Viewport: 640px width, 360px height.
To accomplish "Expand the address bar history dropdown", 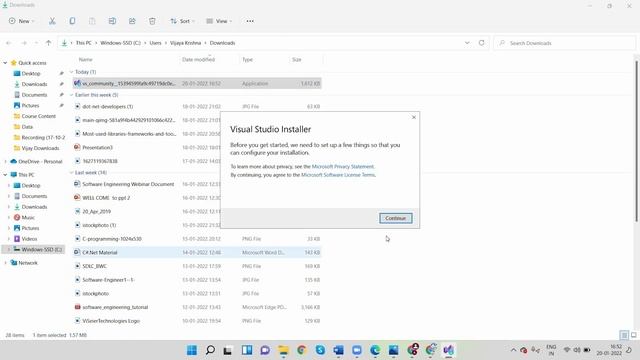I will tap(467, 43).
